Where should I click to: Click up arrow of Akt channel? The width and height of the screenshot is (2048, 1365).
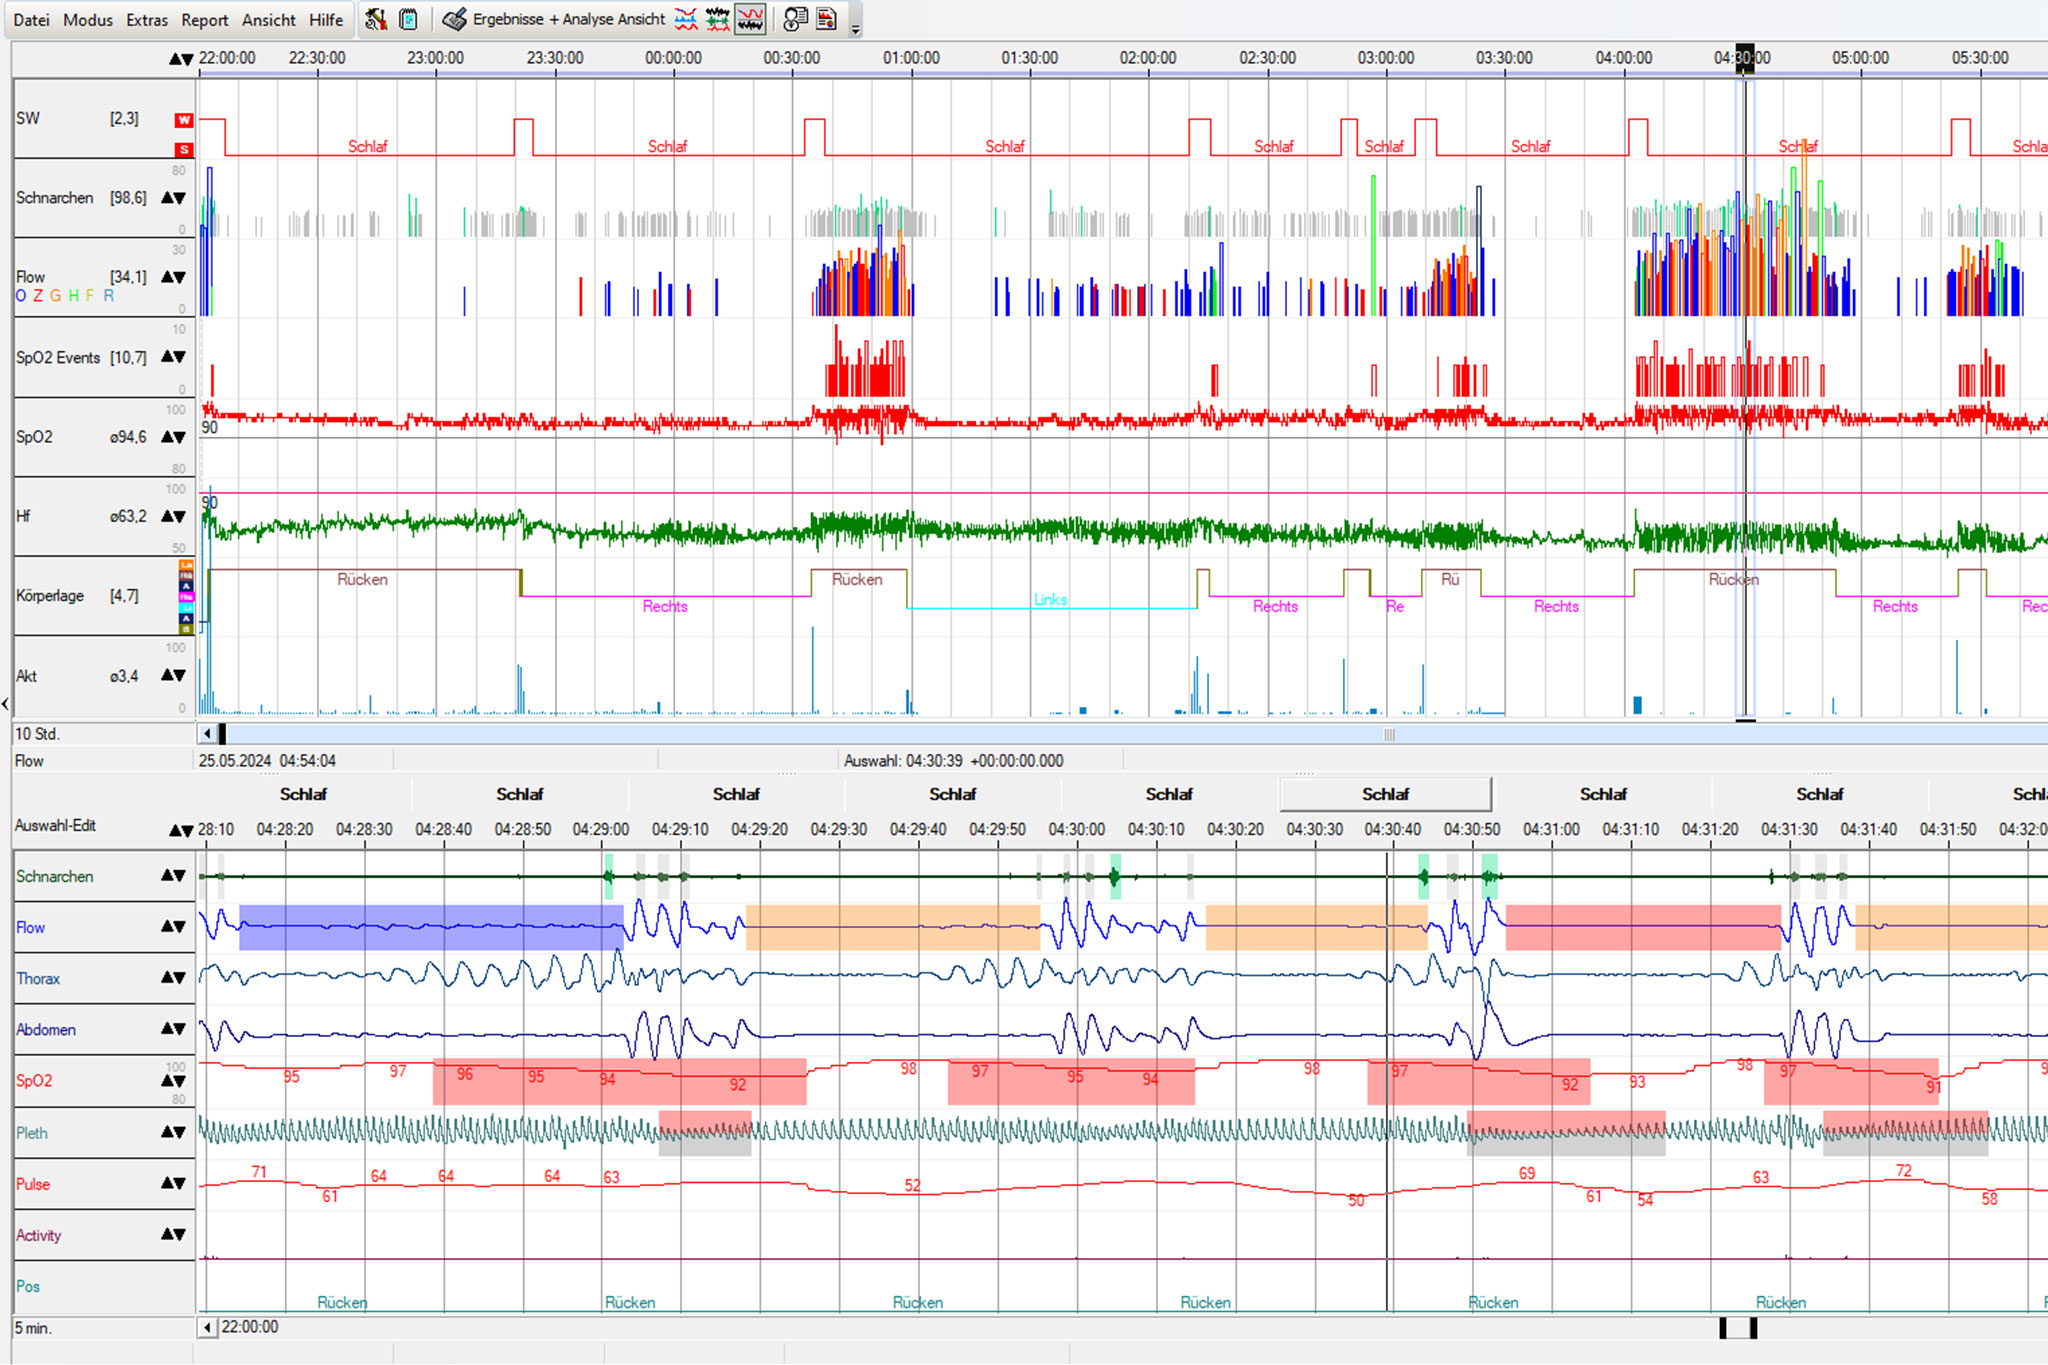click(167, 676)
